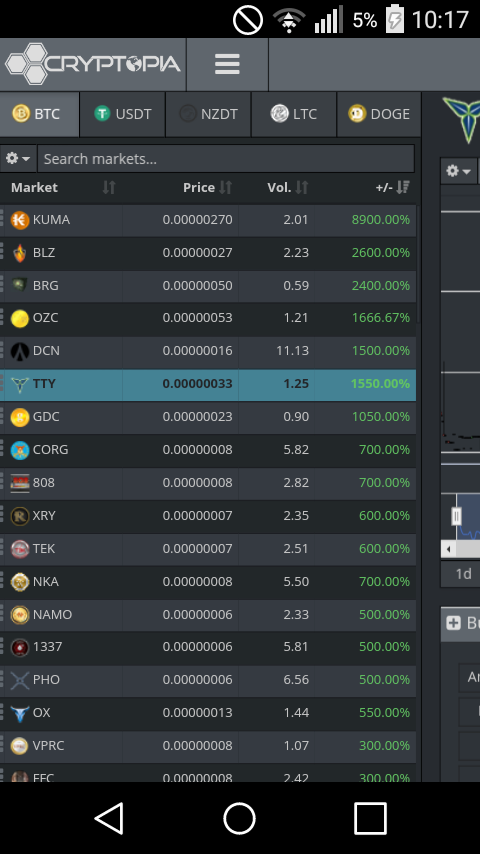Select the PHO coin icon
480x854 pixels.
tap(20, 680)
